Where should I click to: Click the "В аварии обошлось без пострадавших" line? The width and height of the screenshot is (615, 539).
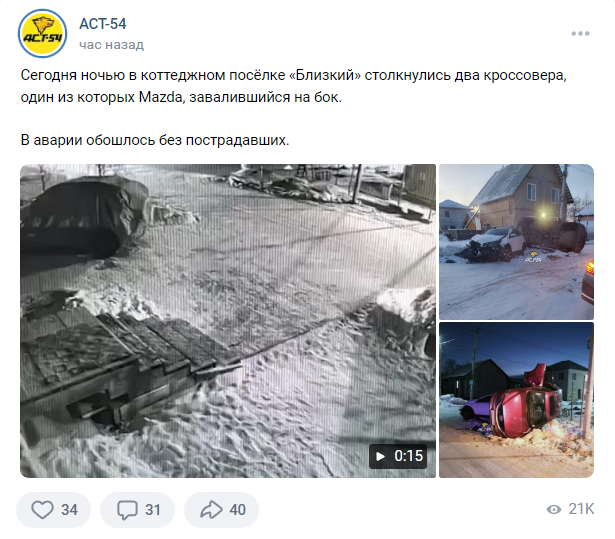pyautogui.click(x=155, y=140)
